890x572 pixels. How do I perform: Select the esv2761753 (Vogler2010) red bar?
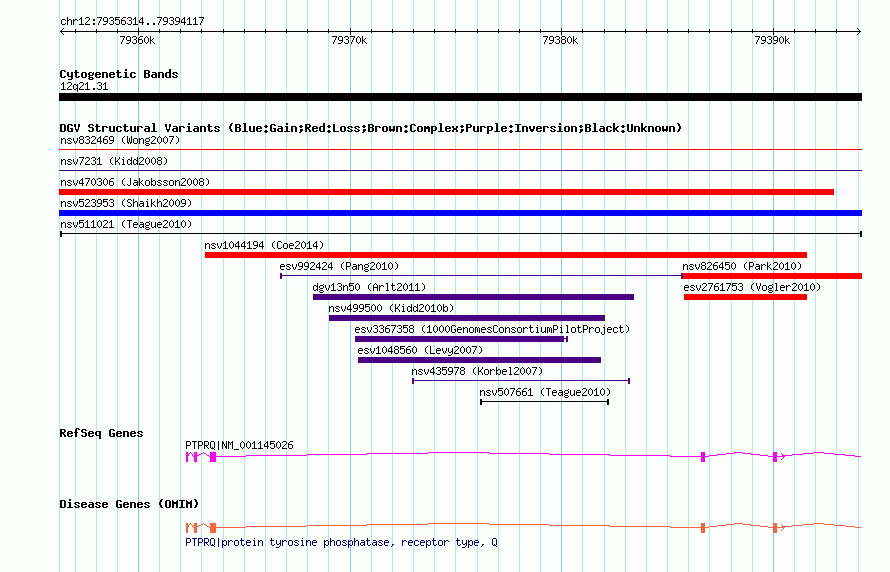[x=745, y=297]
